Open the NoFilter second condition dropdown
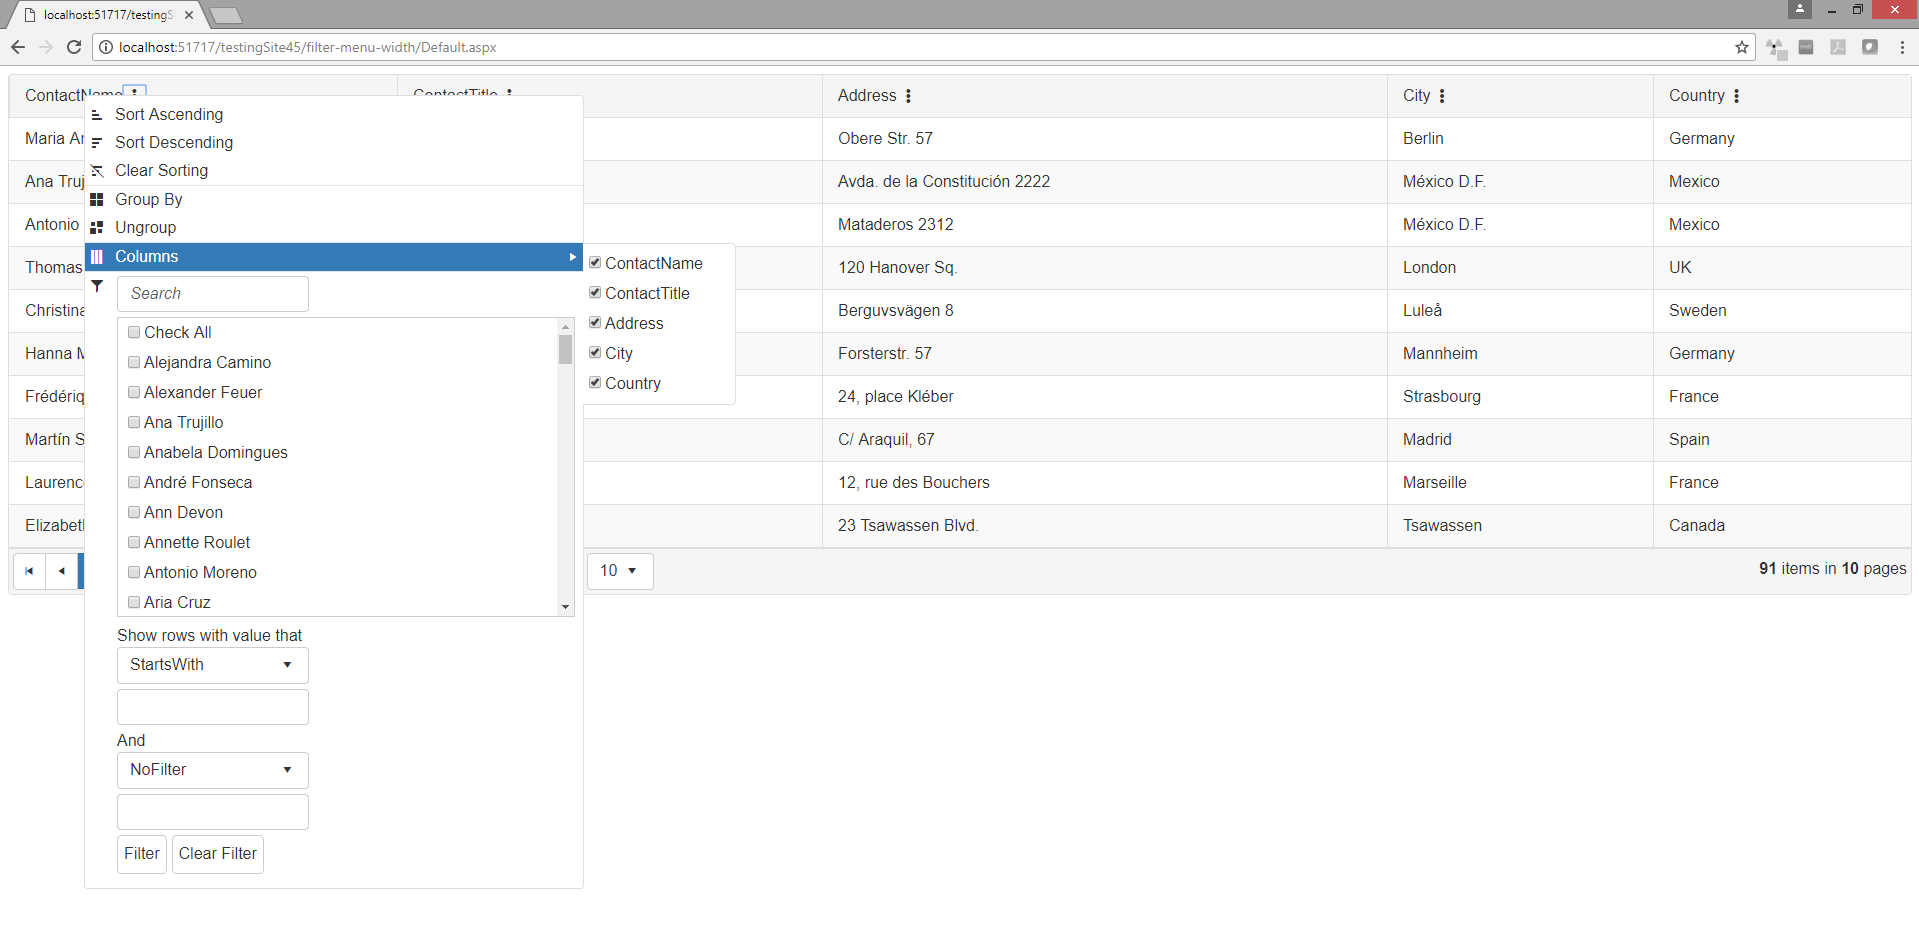 (212, 770)
